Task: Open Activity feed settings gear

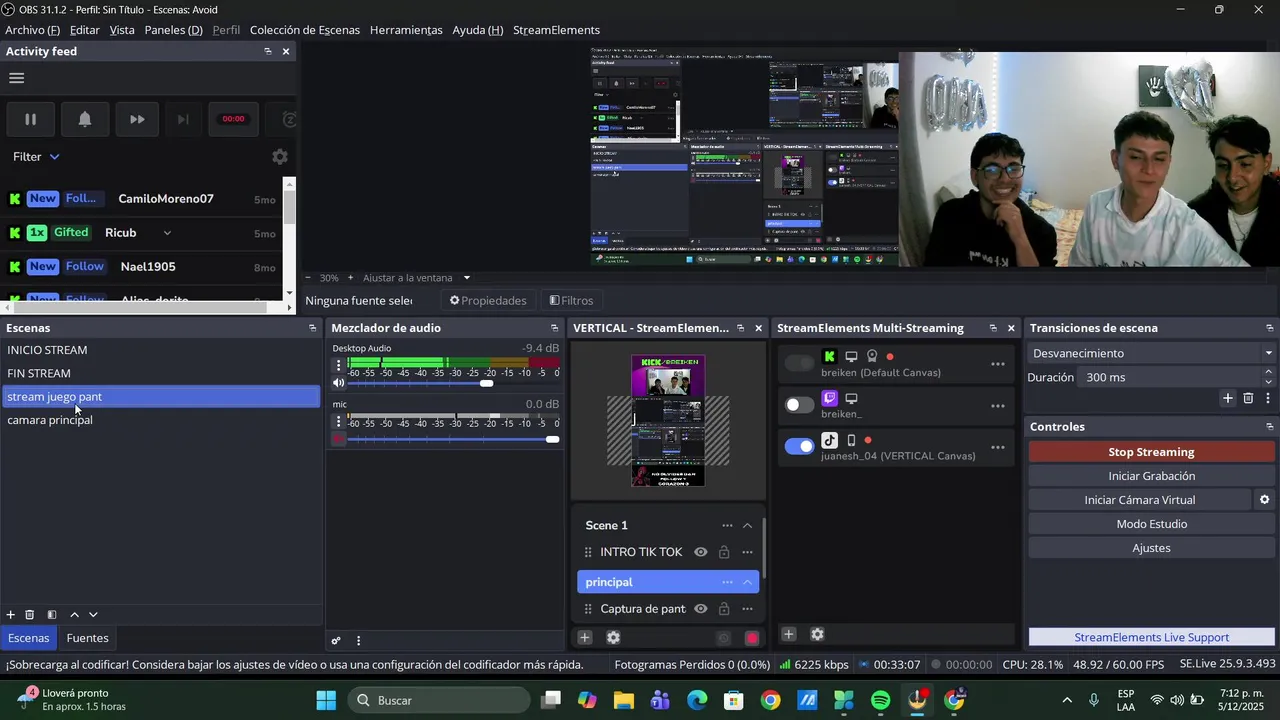Action: tap(280, 157)
